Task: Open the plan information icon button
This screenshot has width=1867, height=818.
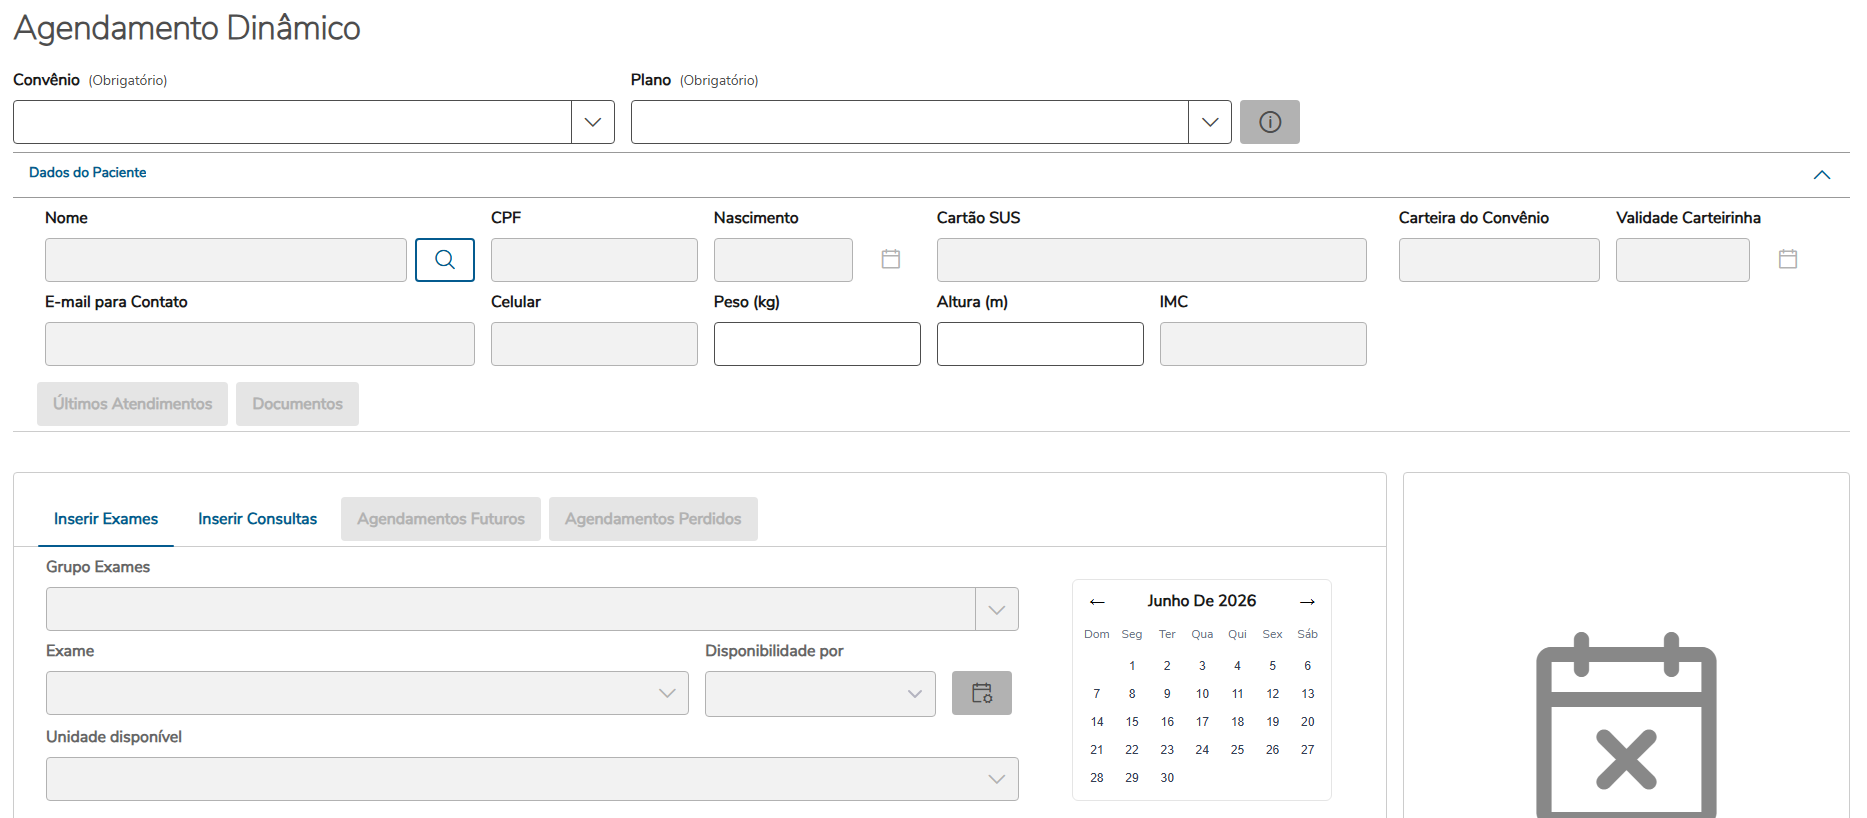Action: pos(1270,122)
